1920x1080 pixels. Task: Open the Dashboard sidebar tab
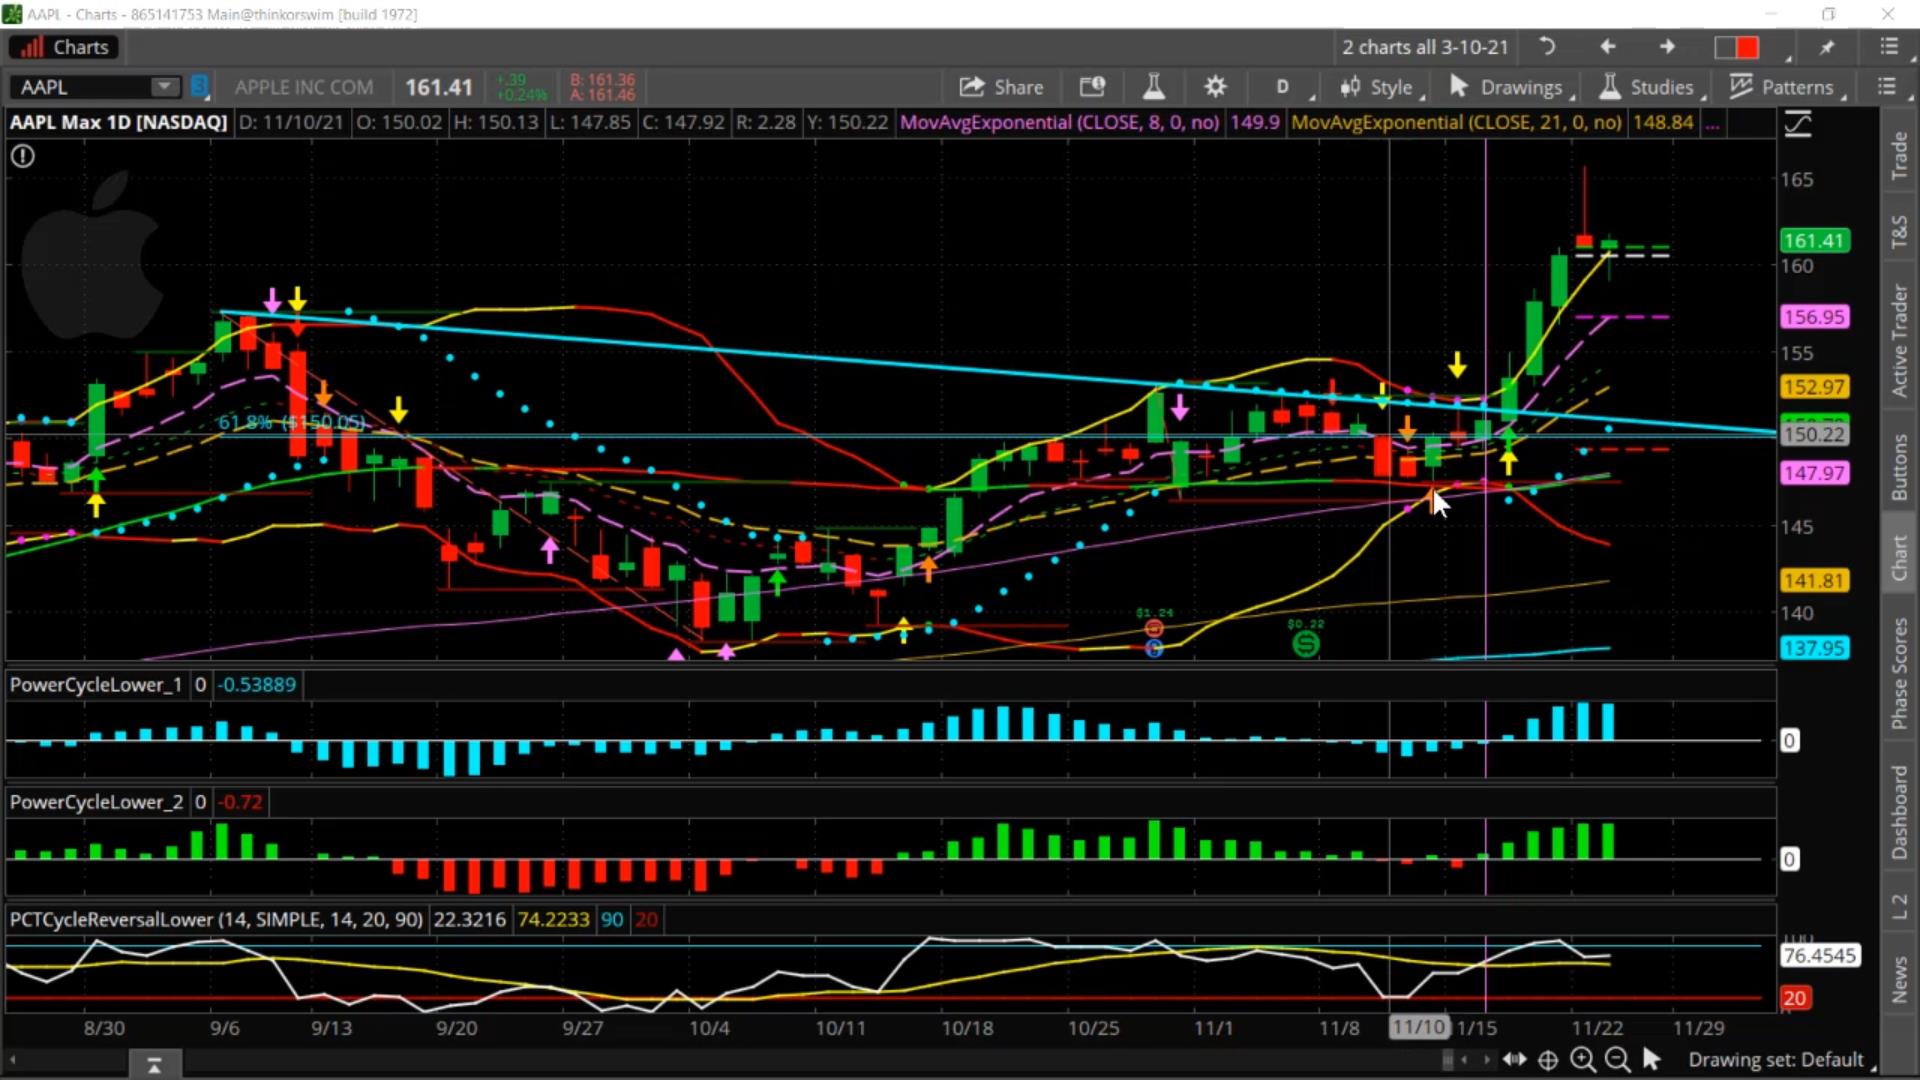pos(1899,812)
